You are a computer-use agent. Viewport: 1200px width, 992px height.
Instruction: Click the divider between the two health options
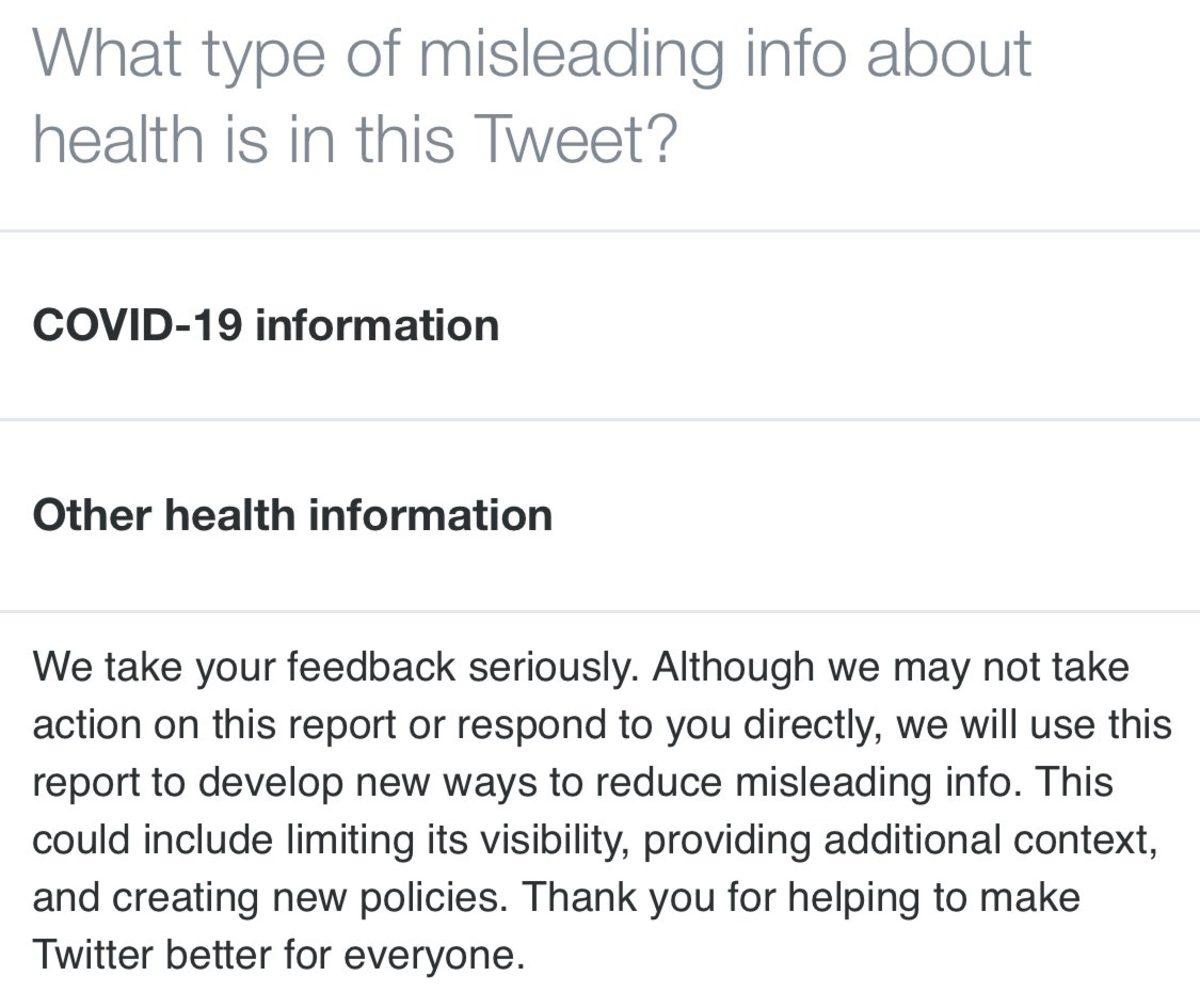600,420
